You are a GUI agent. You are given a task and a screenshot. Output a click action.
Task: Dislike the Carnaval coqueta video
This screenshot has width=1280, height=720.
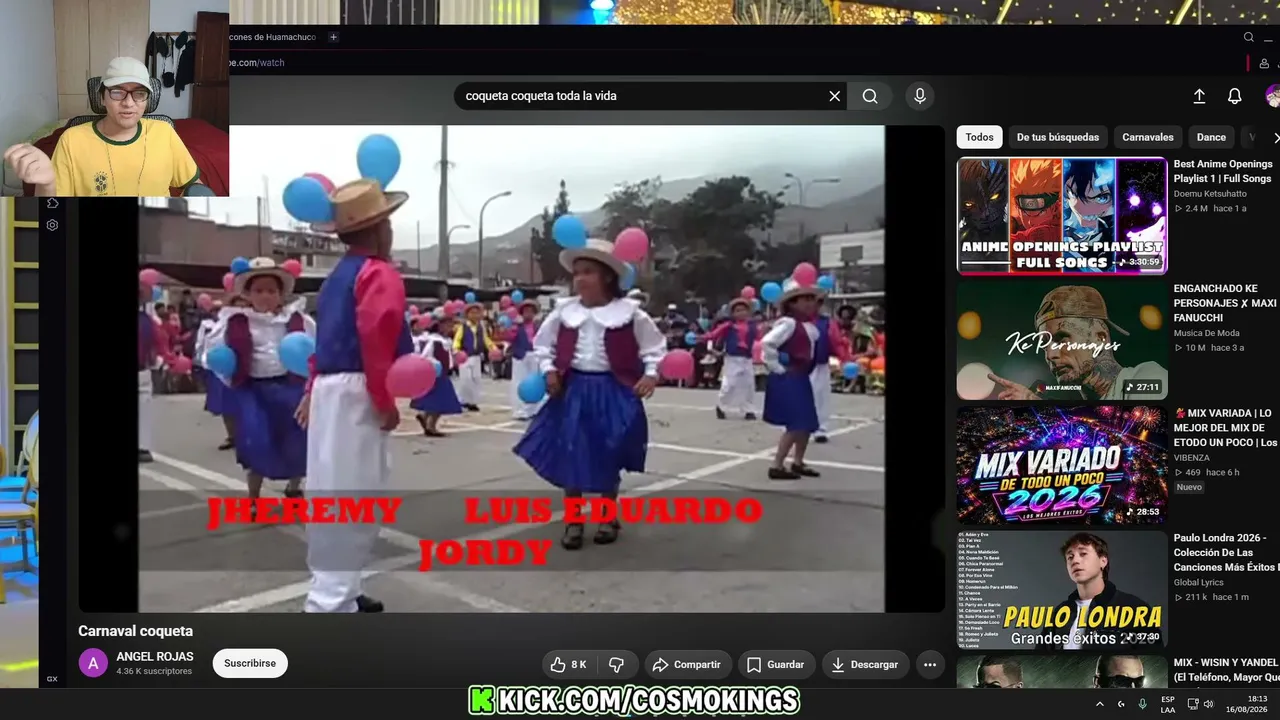(x=616, y=664)
